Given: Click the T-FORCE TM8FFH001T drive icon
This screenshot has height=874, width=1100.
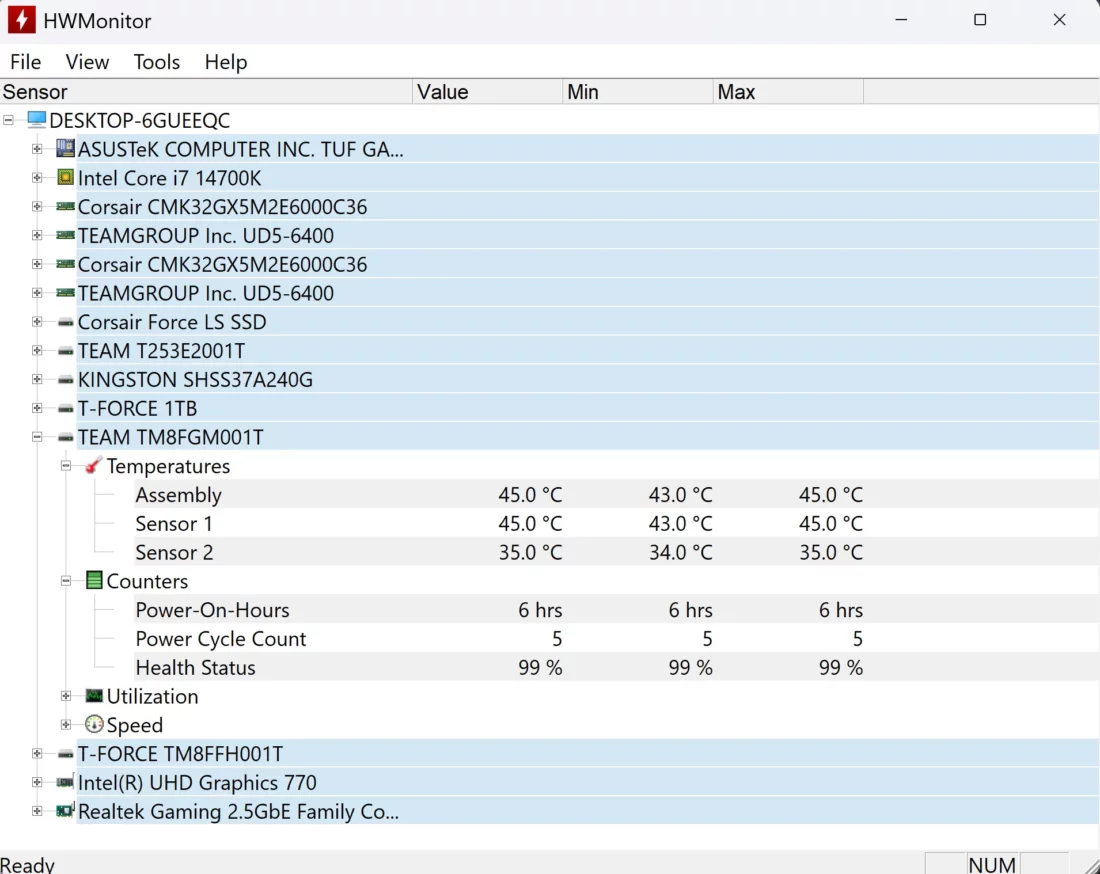Looking at the screenshot, I should [x=65, y=754].
